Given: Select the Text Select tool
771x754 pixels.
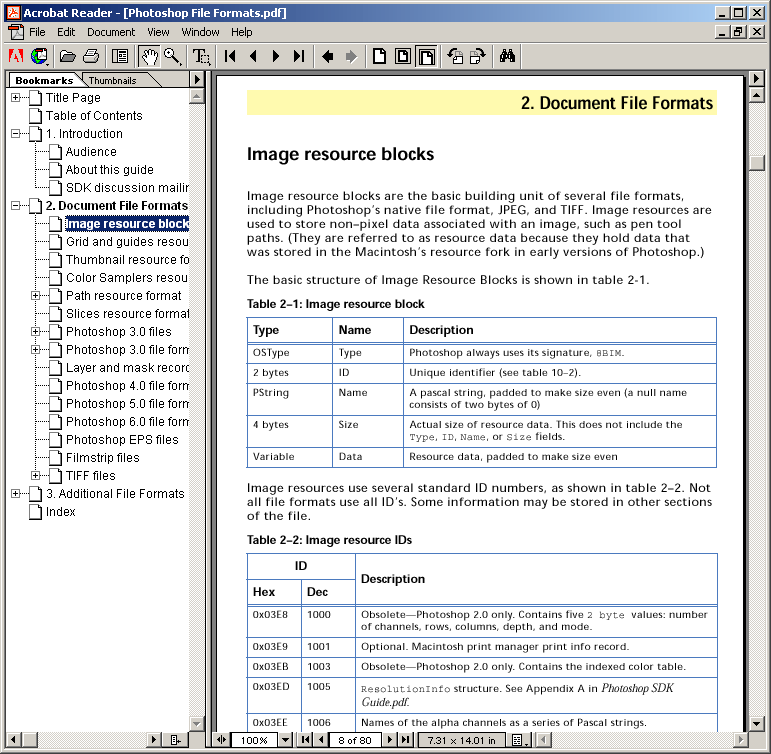Looking at the screenshot, I should (x=202, y=57).
